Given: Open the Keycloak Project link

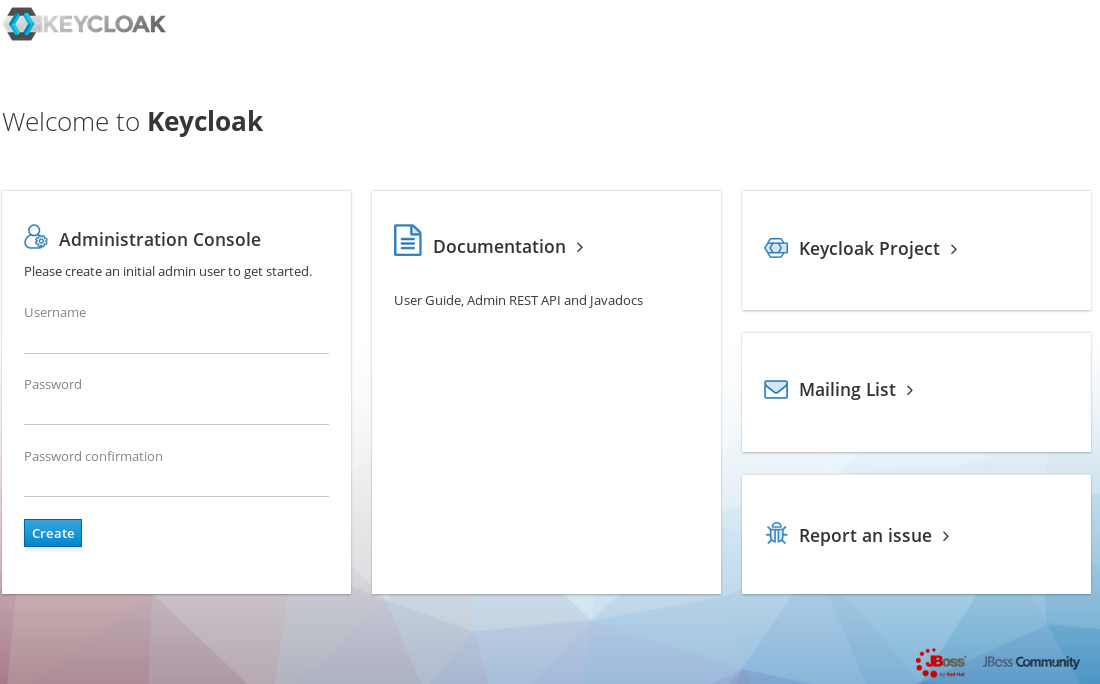Looking at the screenshot, I should tap(868, 249).
